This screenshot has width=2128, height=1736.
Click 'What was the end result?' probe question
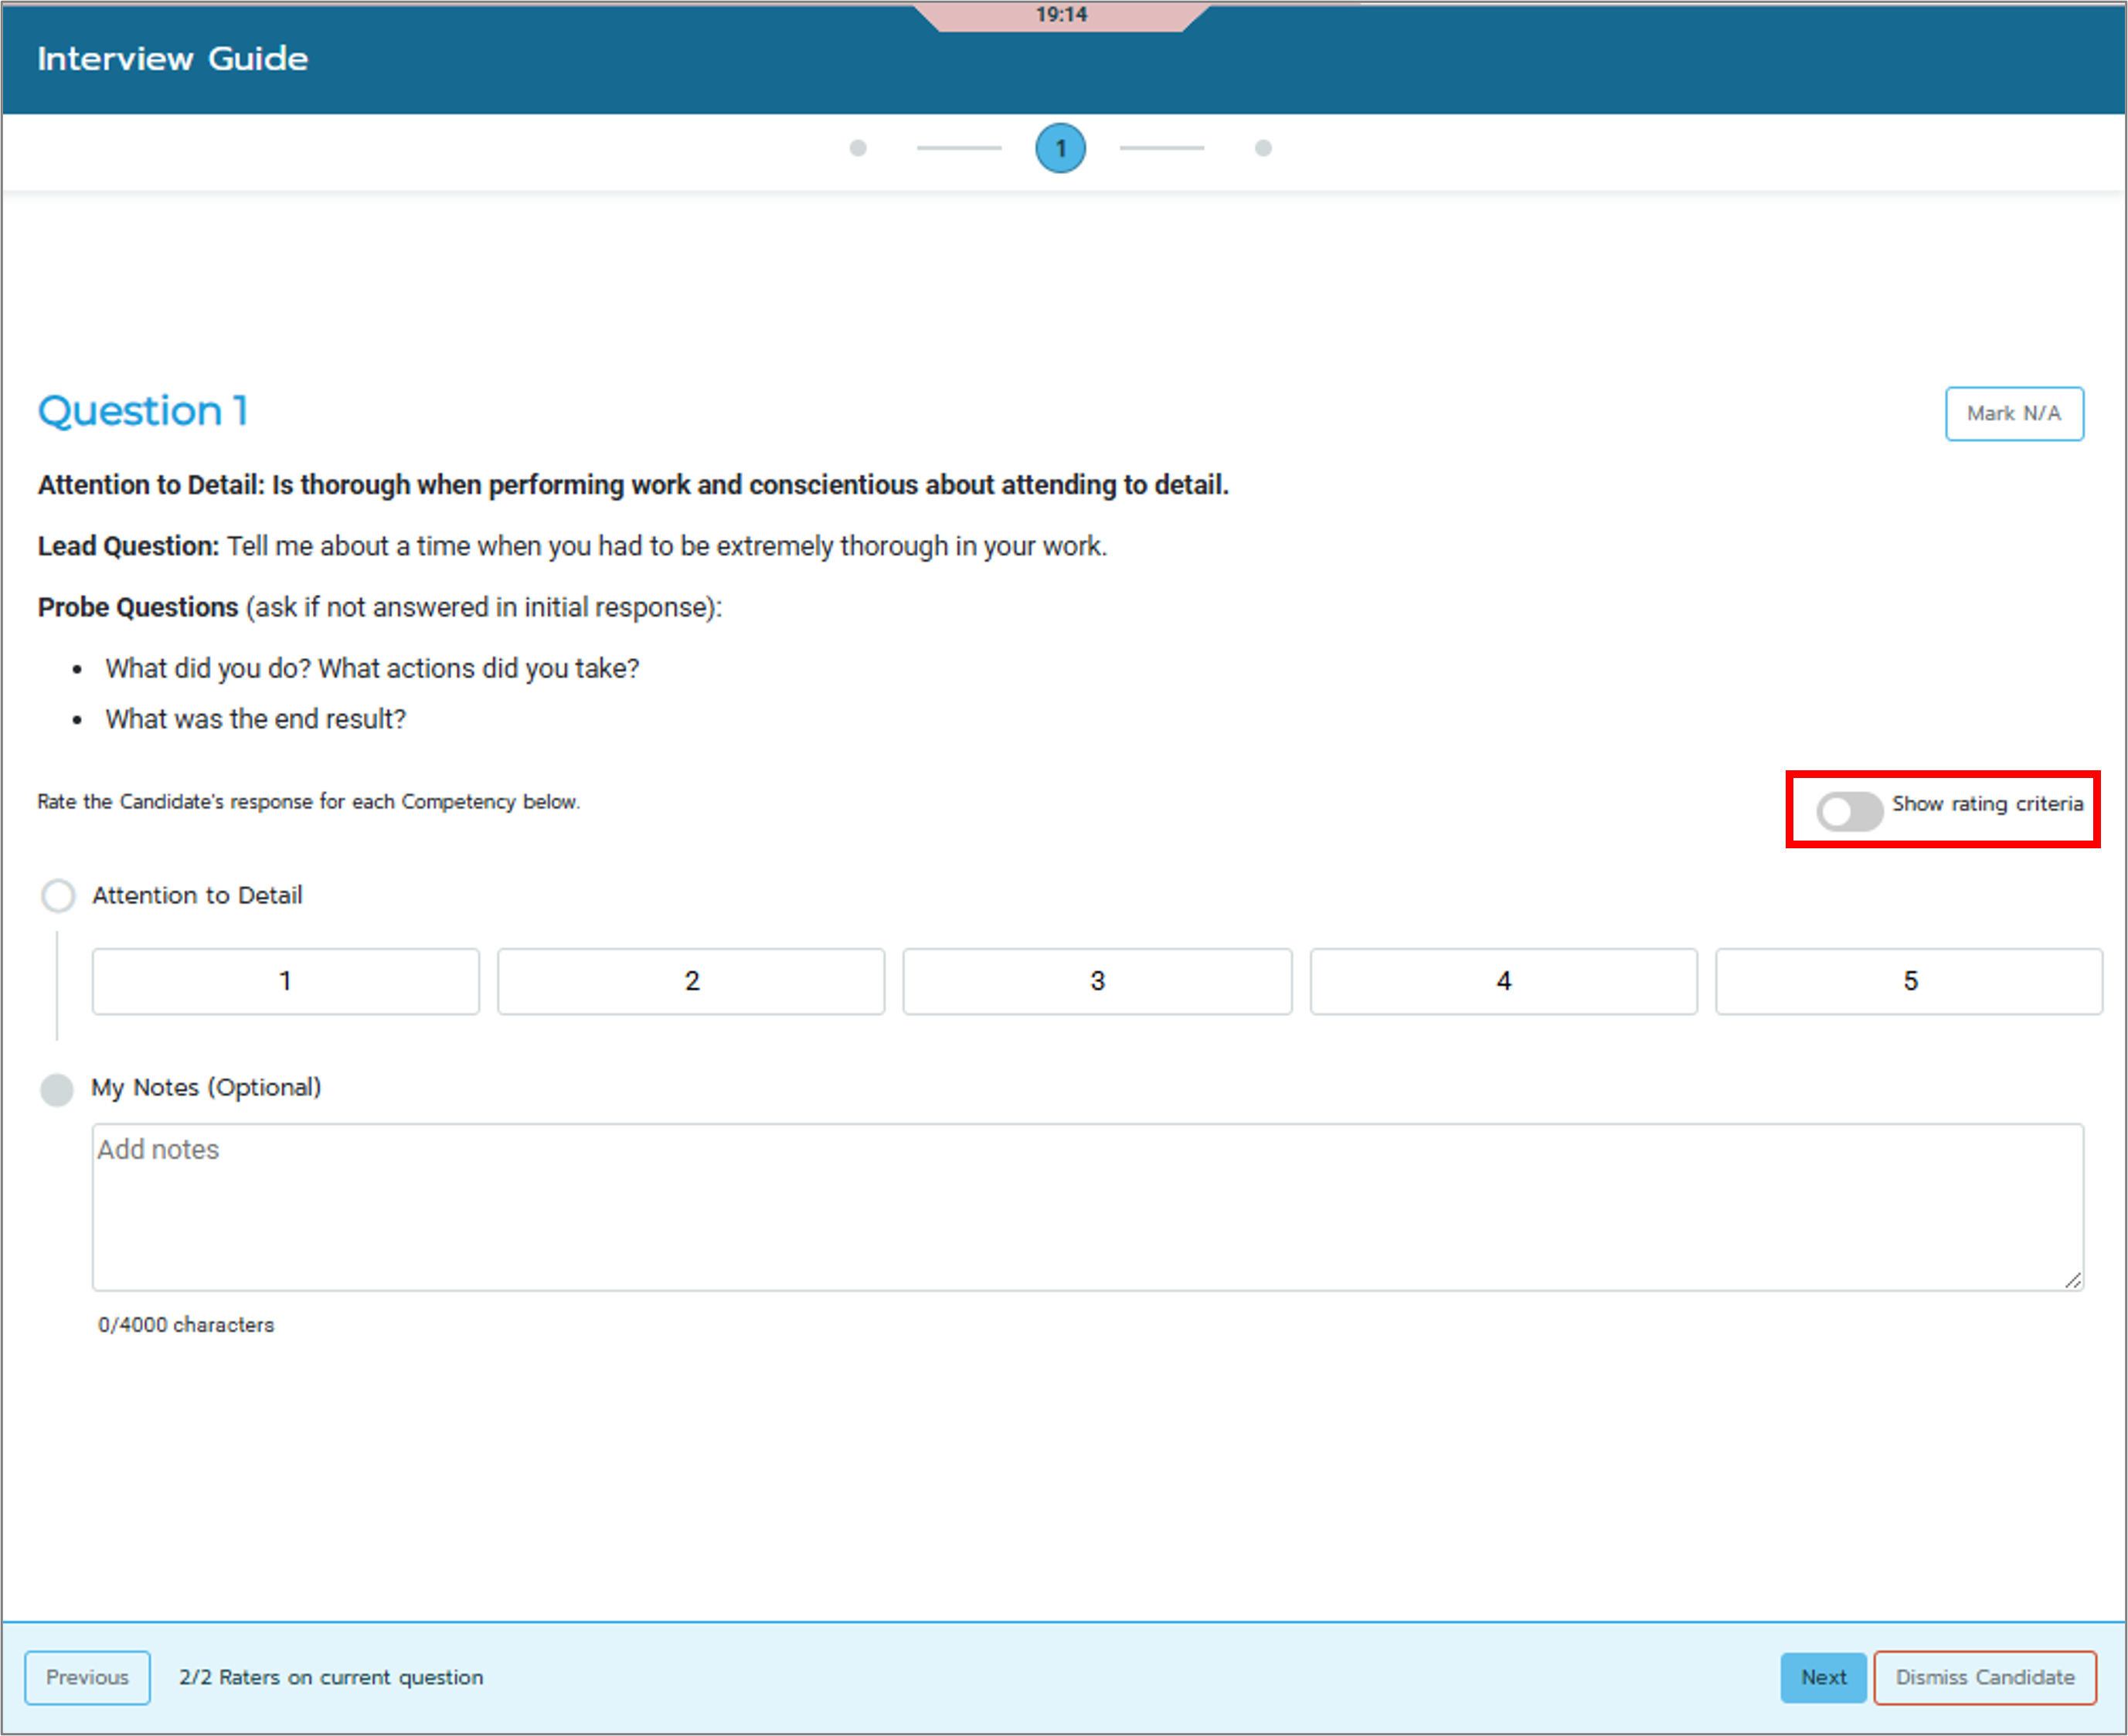click(x=256, y=719)
